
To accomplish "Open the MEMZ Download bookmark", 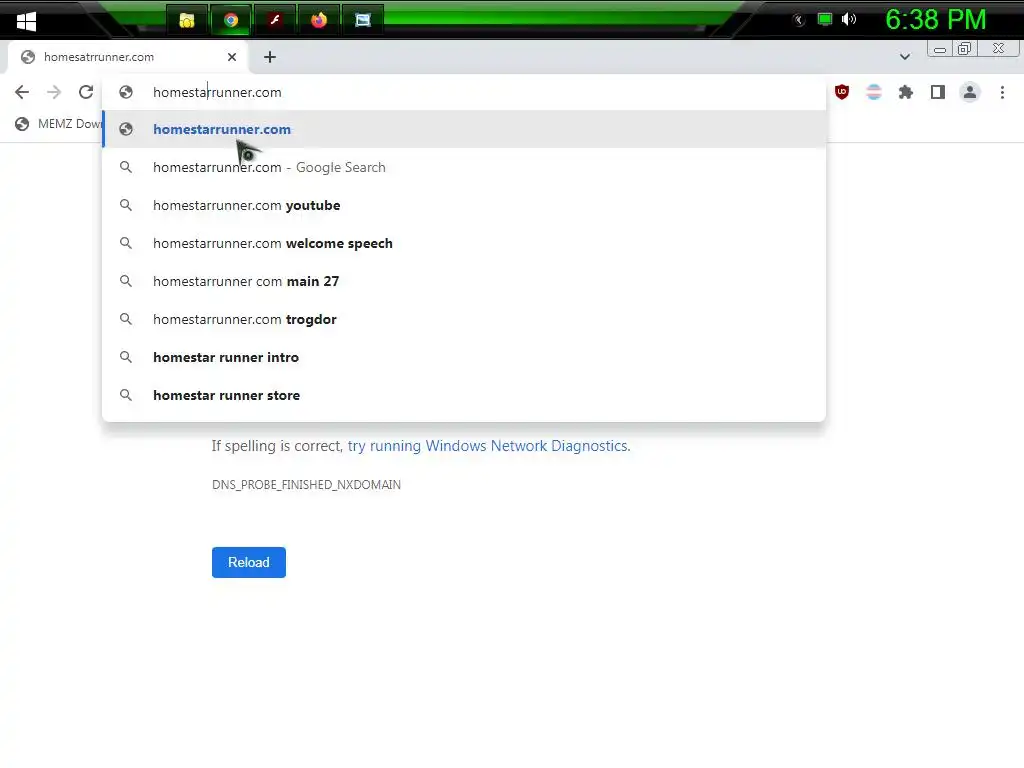I will 59,123.
